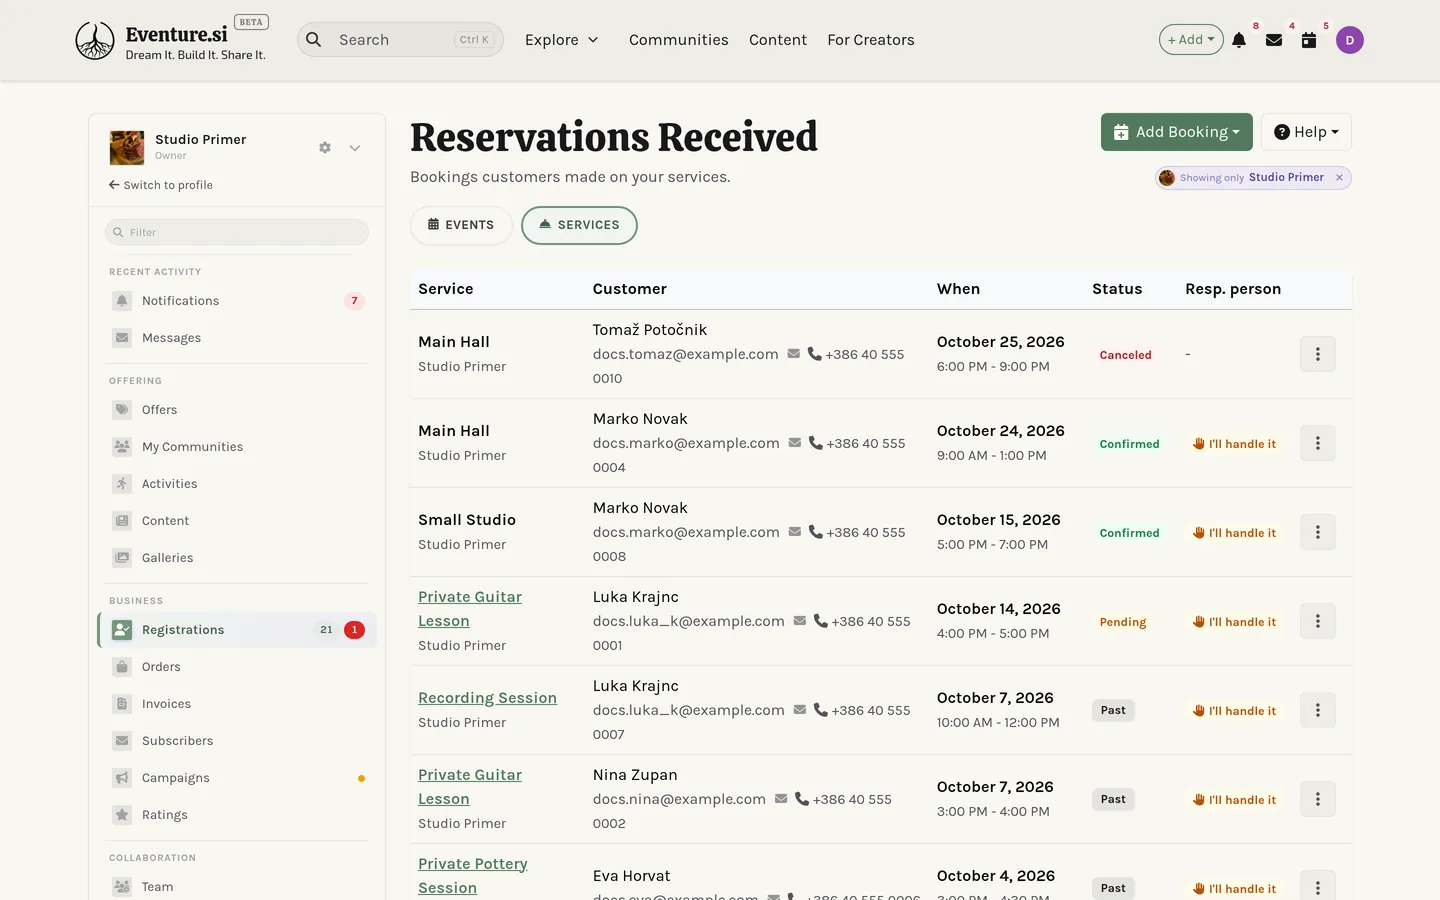The width and height of the screenshot is (1440, 900).
Task: Open the + Add dropdown
Action: coord(1191,40)
